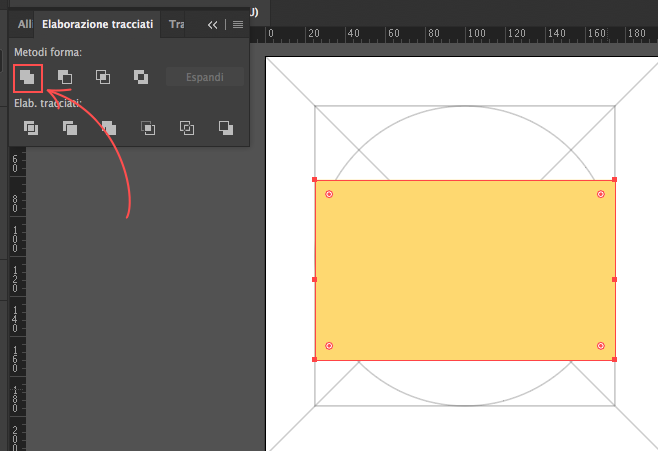
Task: Click the vertical ruler at mark 120
Action: (x=15, y=279)
